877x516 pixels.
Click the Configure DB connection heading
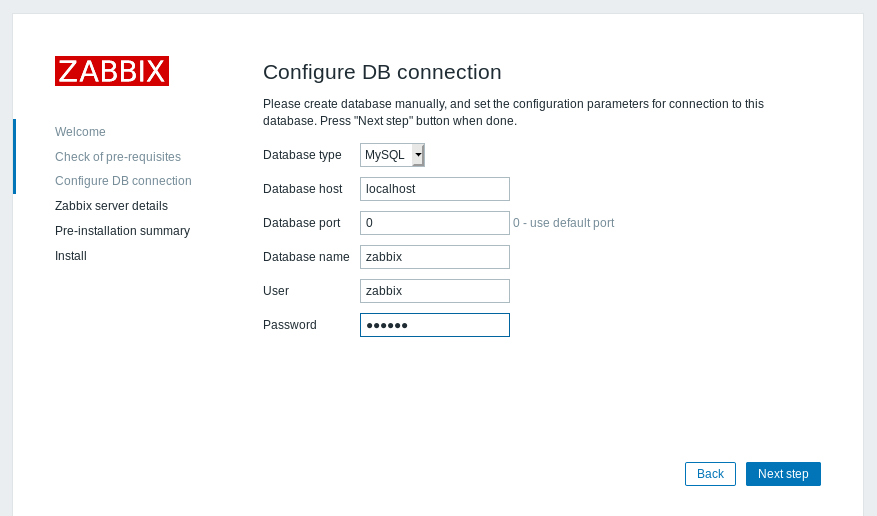tap(382, 72)
